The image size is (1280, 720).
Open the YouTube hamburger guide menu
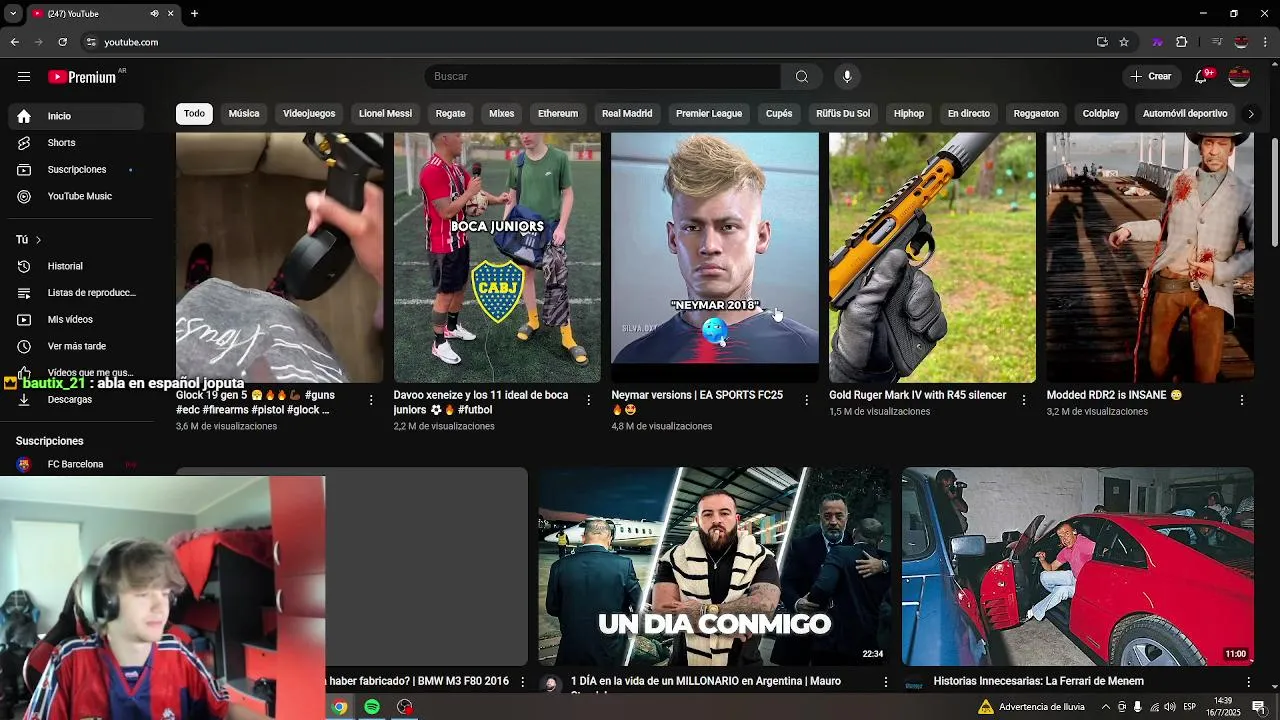[24, 77]
